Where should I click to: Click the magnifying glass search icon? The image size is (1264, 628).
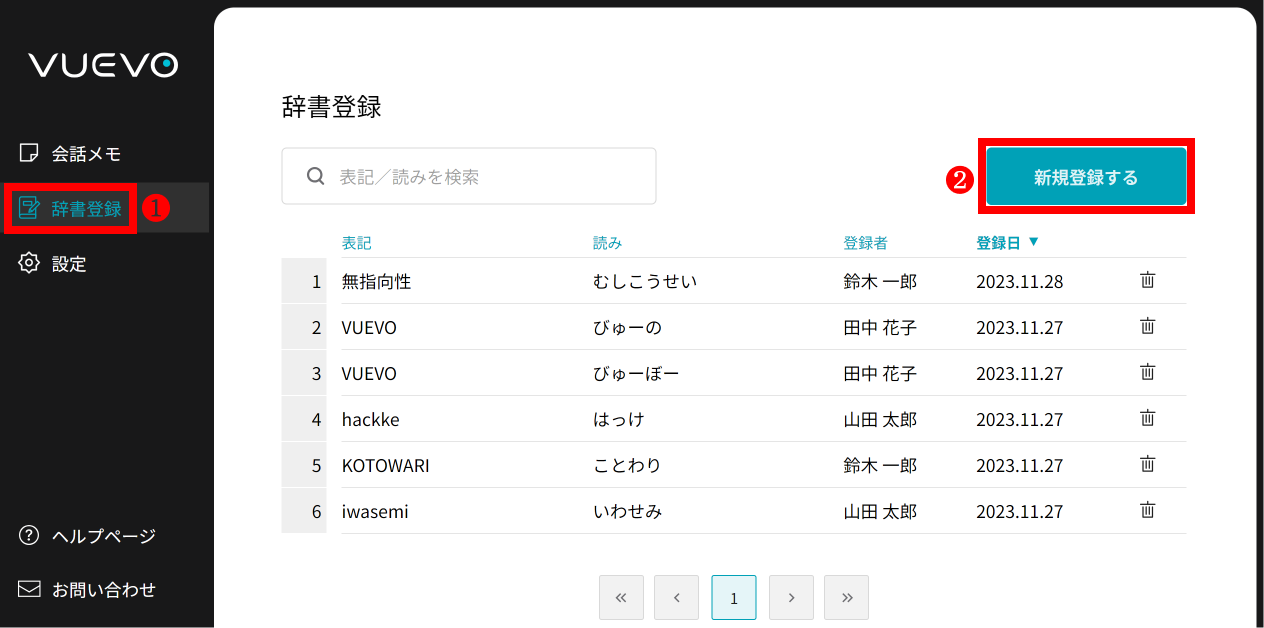coord(315,176)
